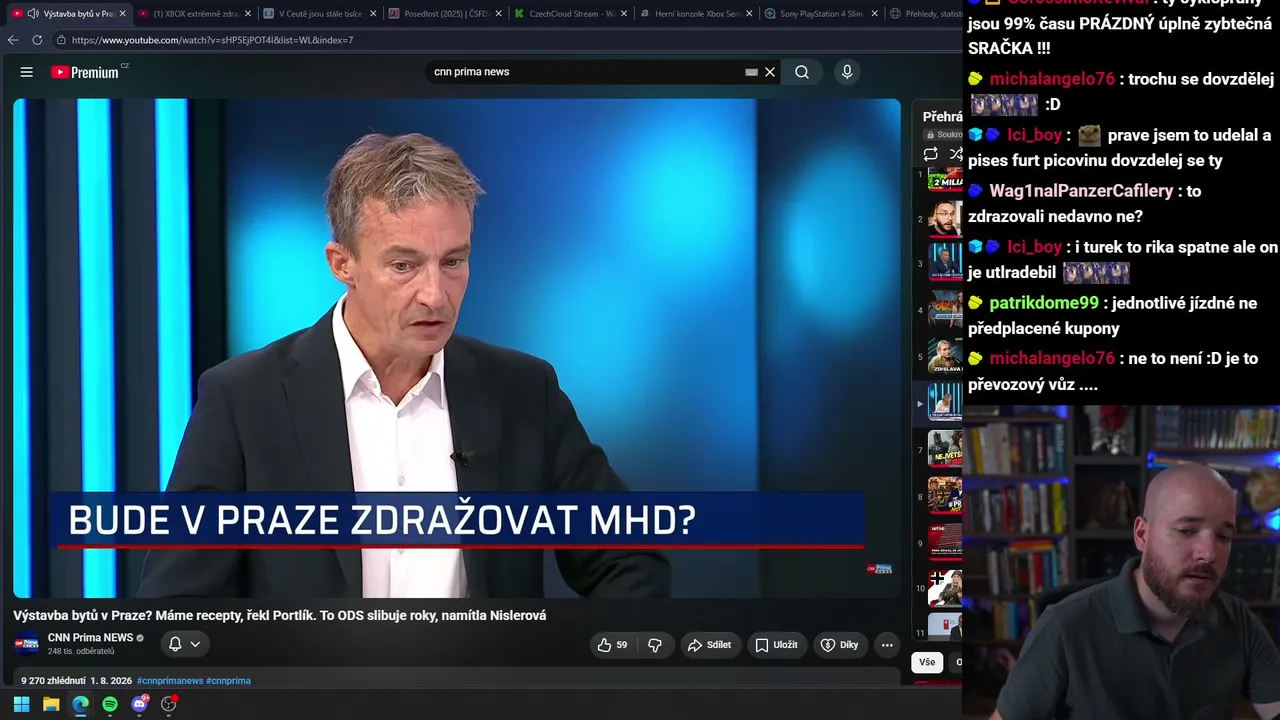1280x720 pixels.
Task: Click the video player to pause playback
Action: 457,347
